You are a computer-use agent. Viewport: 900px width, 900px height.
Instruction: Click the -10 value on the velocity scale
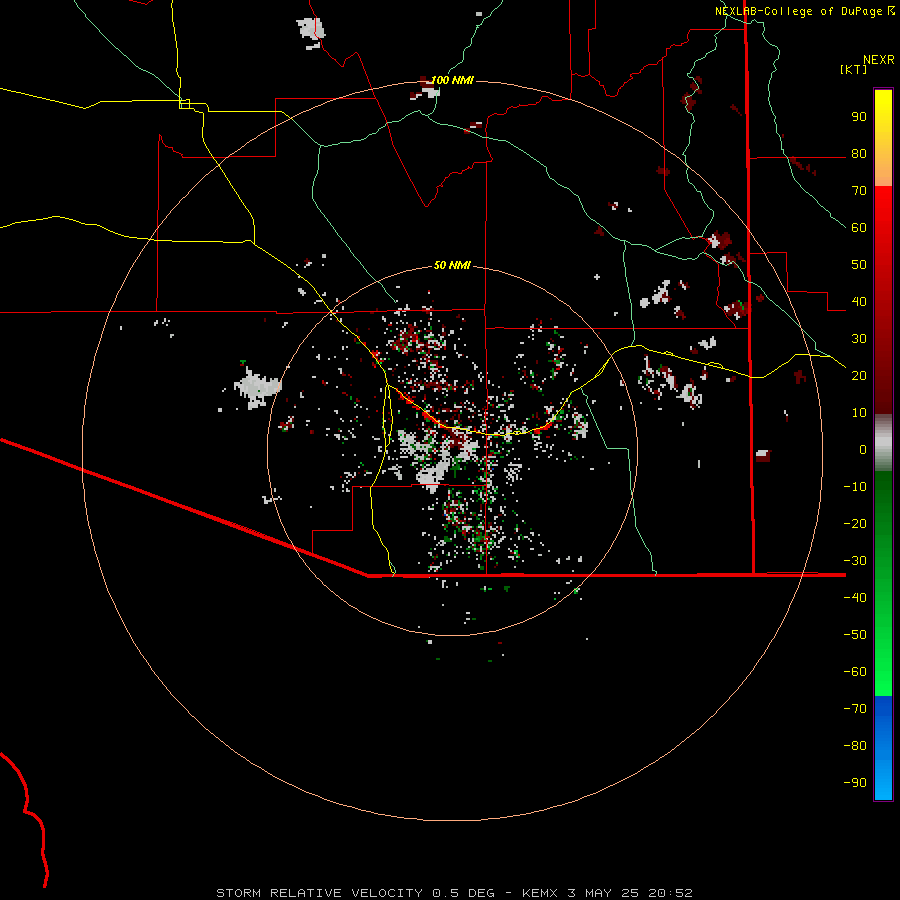click(855, 487)
